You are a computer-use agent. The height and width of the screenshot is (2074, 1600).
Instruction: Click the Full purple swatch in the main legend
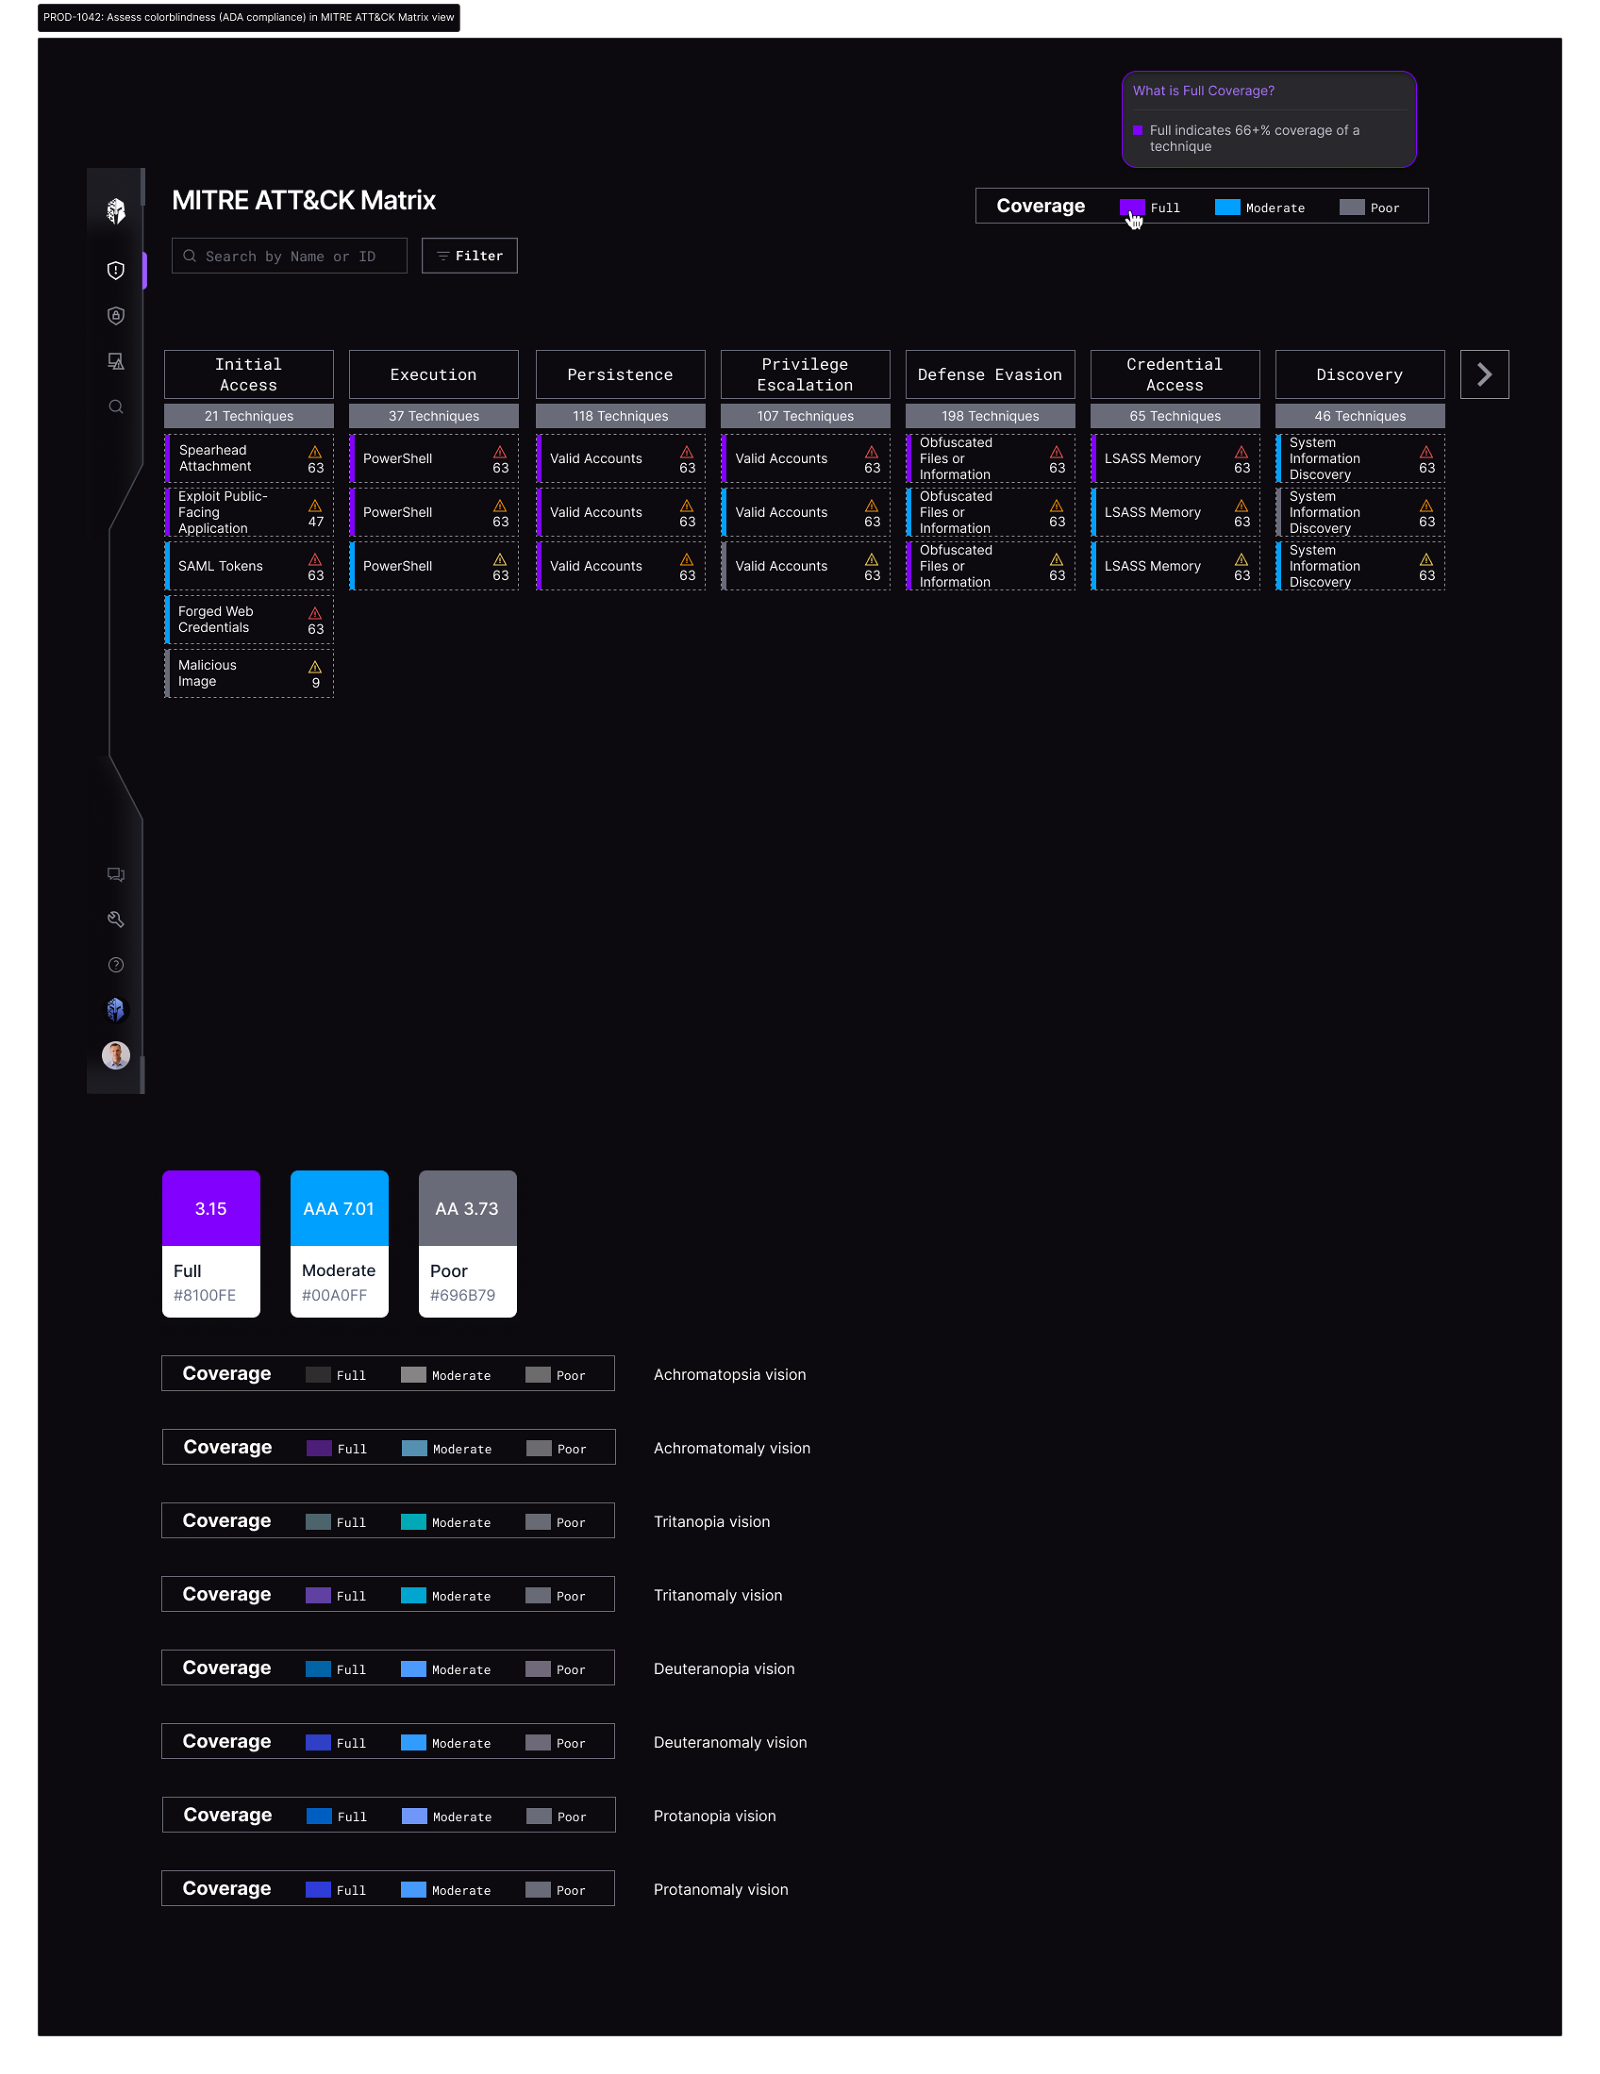click(1132, 207)
